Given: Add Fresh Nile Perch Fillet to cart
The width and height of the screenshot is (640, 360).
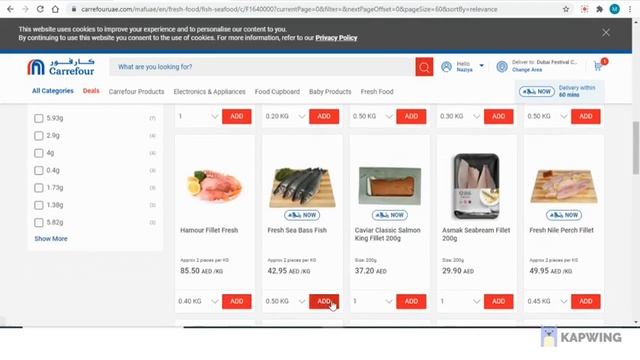Looking at the screenshot, I should coord(586,301).
